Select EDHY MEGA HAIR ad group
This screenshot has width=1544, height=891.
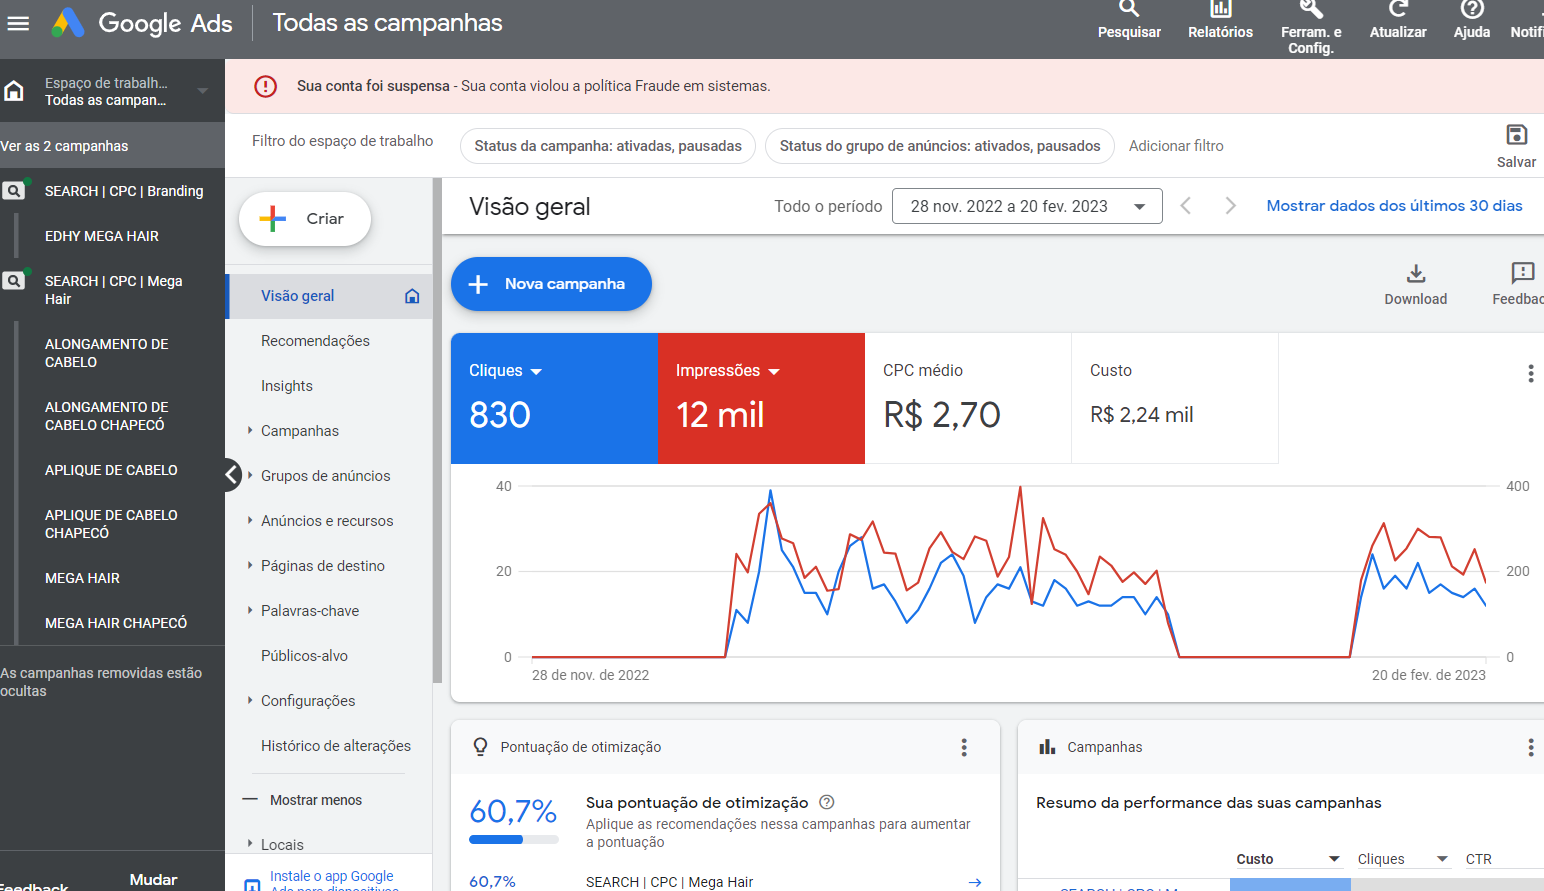(102, 236)
